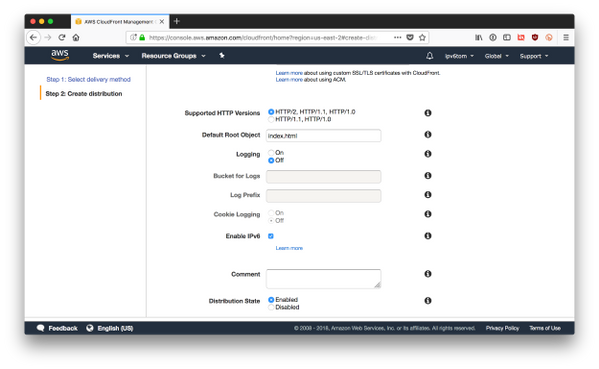Click the Bucket for Logs field
Viewport: 599px width, 369px height.
[323, 176]
